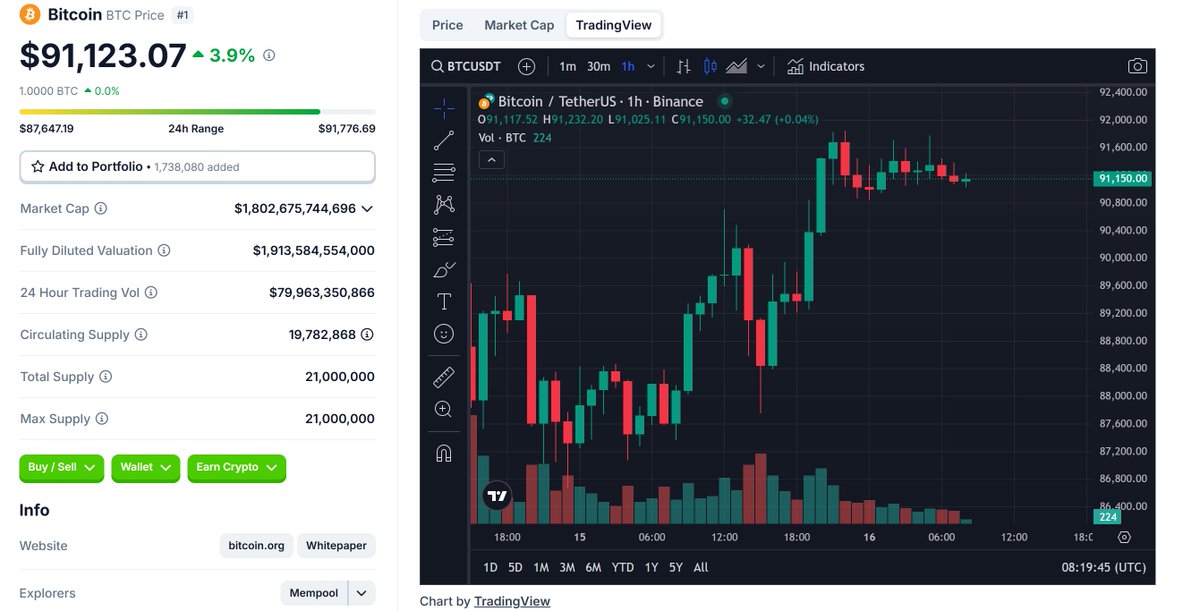The width and height of the screenshot is (1200, 611).
Task: Set the date range to 1M
Action: (x=541, y=567)
